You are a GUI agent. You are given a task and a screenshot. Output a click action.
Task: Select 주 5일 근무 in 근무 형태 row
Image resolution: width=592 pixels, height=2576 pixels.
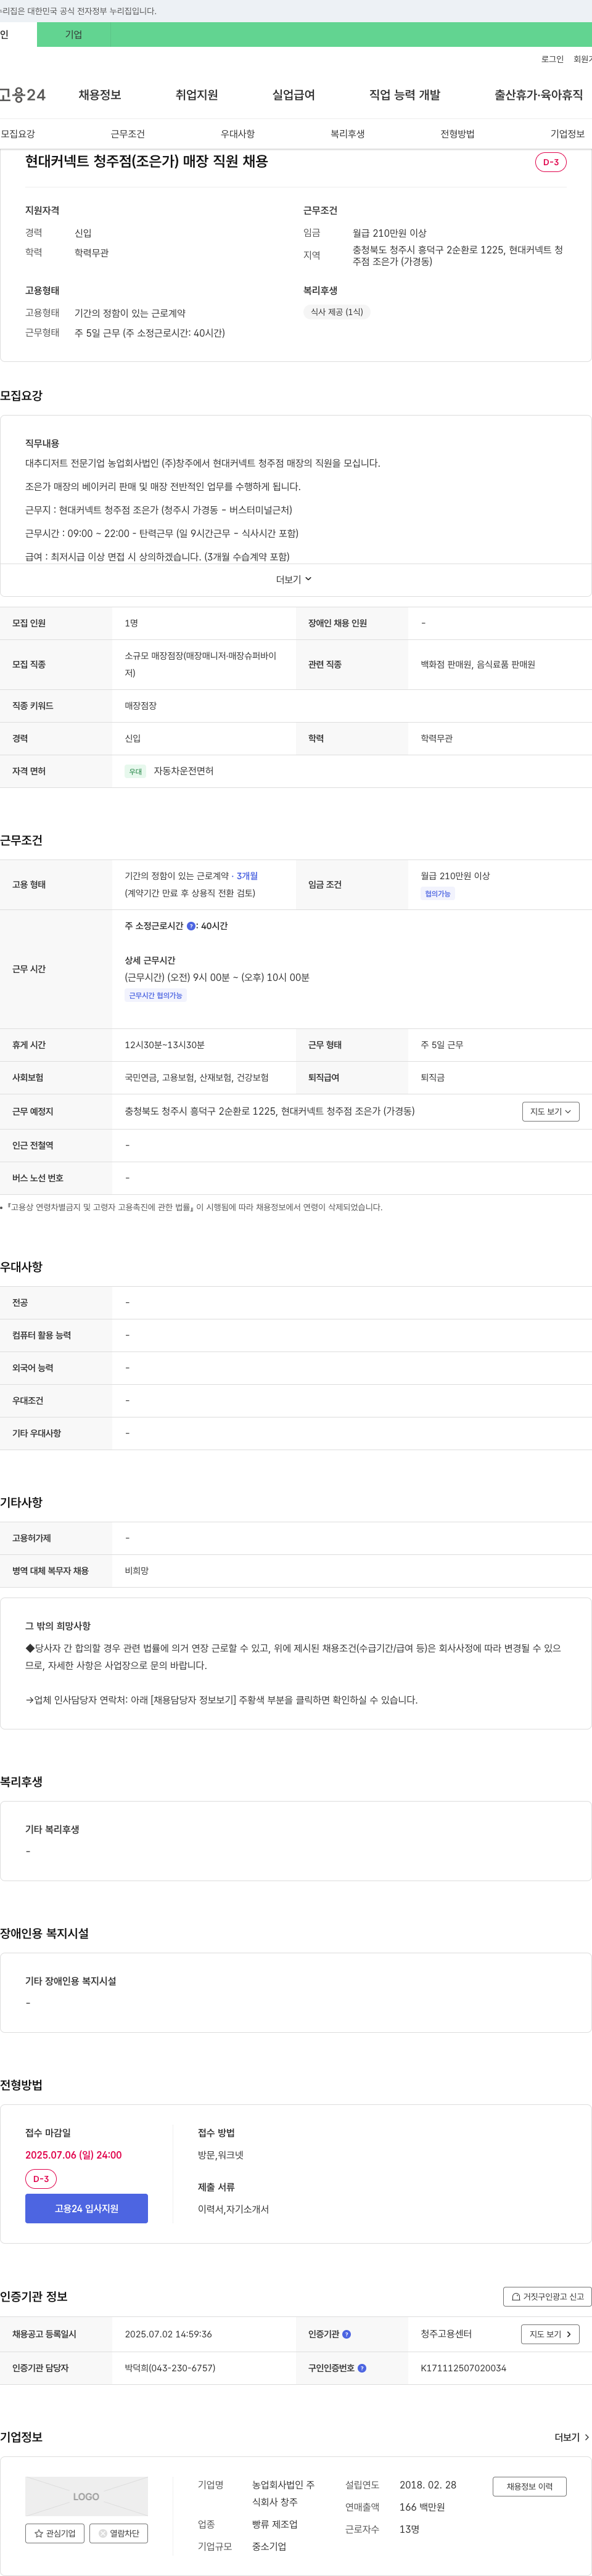point(442,1045)
